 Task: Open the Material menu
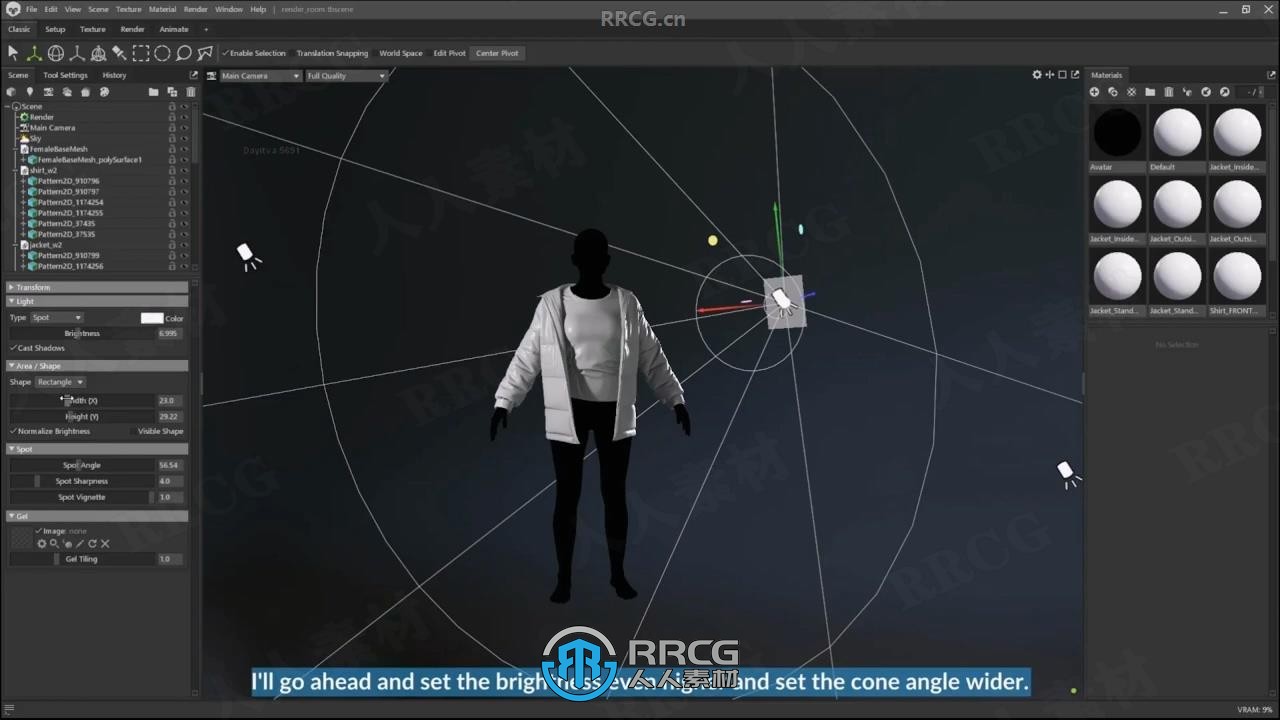pos(162,9)
